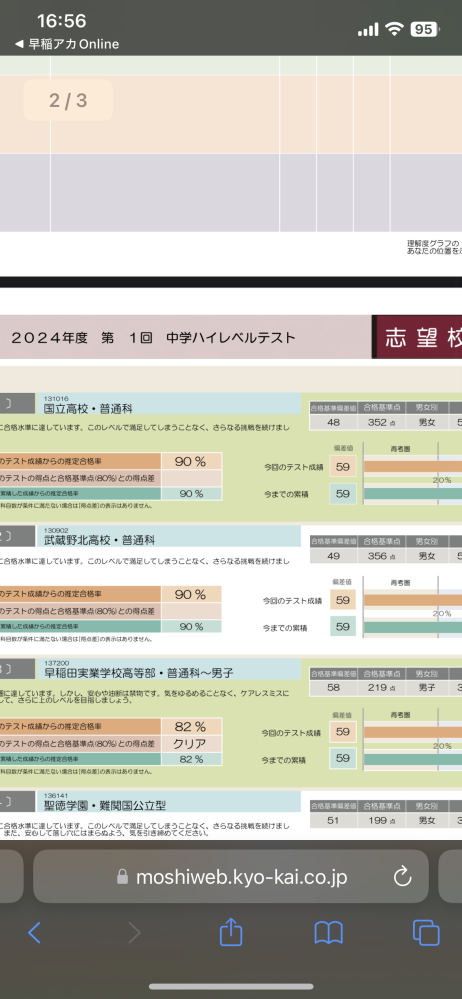Tap 早稲田実業 男女別 column header
Viewport: 462px width, 999px height.
pyautogui.click(x=427, y=673)
